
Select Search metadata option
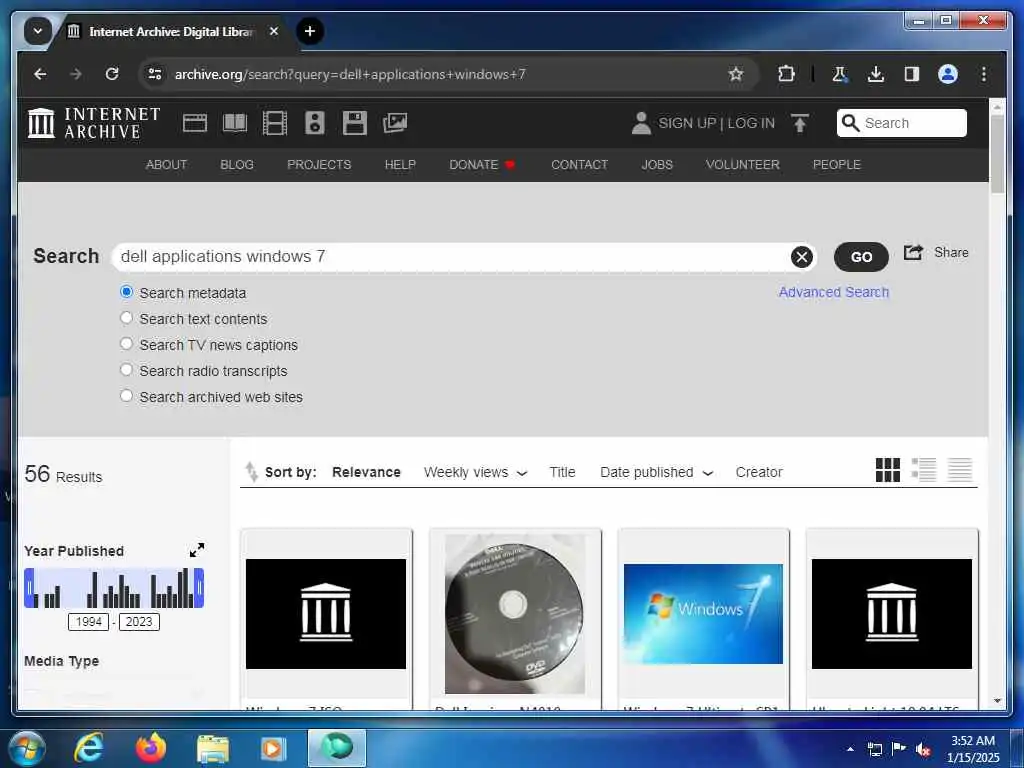pos(127,292)
